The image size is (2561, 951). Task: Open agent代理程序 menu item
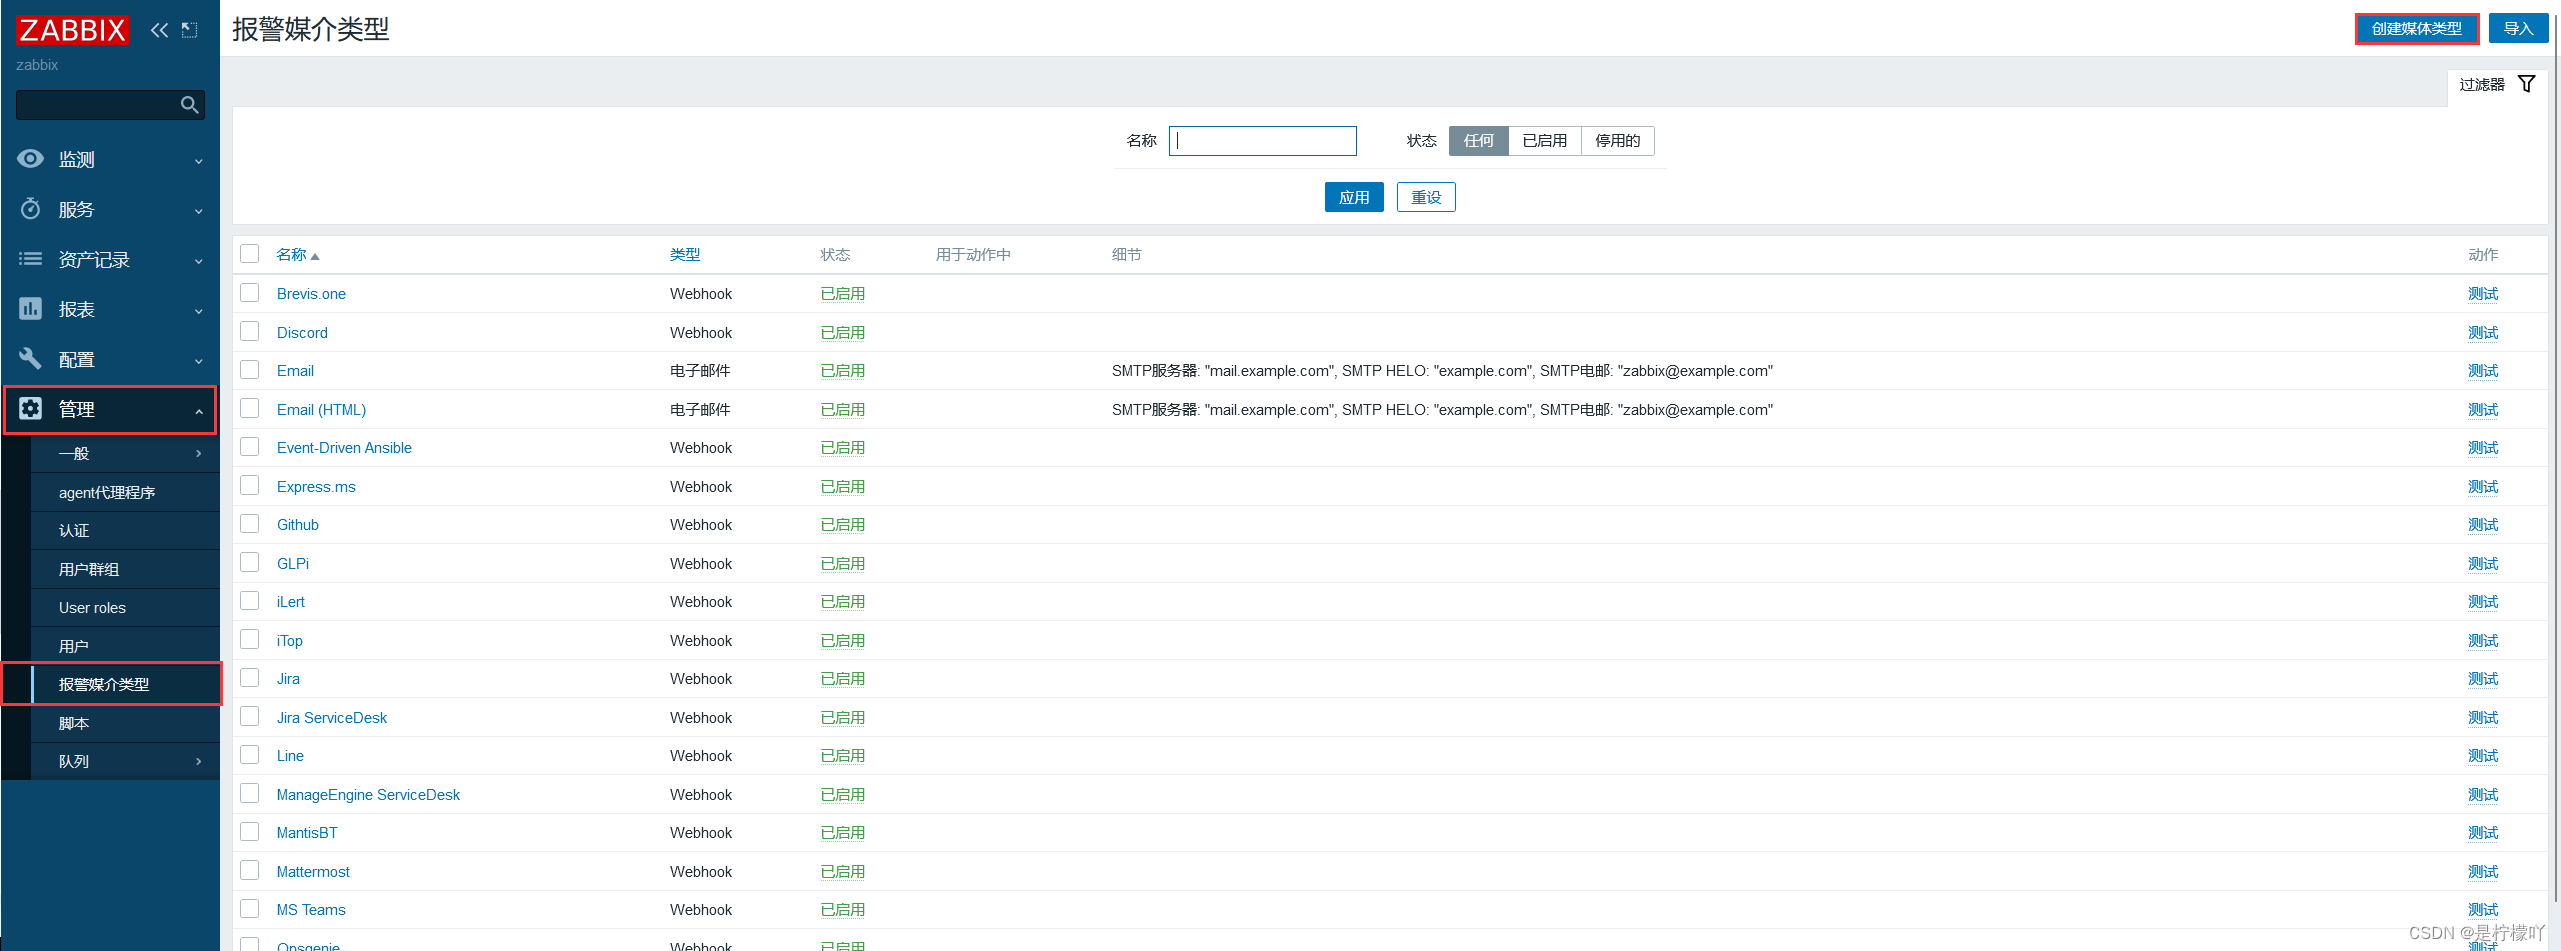[x=126, y=492]
